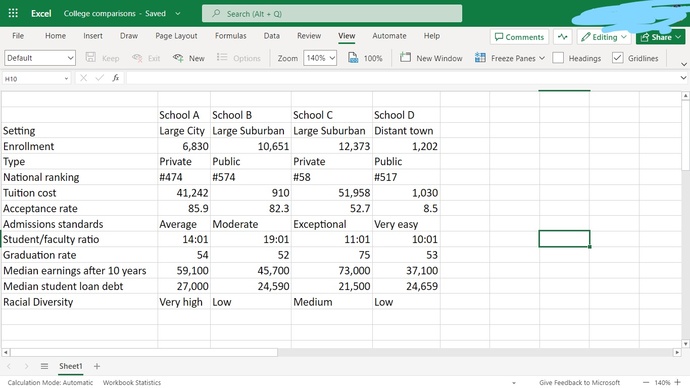Reset zoom to 100%
690x388 pixels.
pos(365,58)
